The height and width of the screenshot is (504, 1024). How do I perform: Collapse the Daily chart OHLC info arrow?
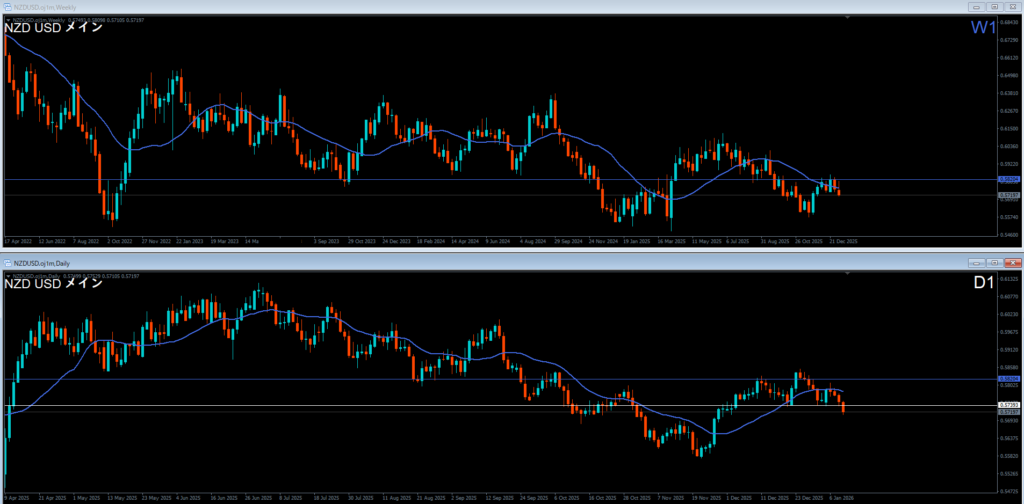pos(8,275)
